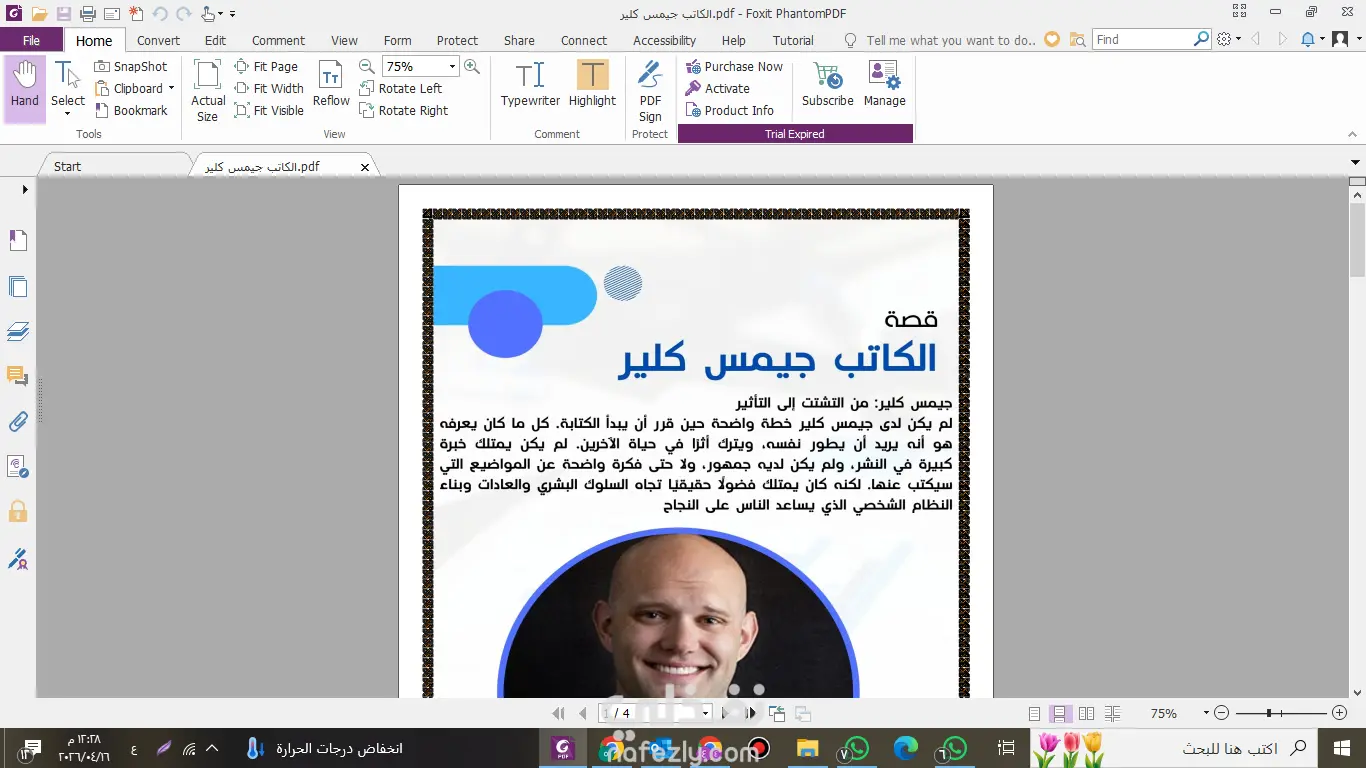Select the Typewriter tool
This screenshot has width=1366, height=768.
click(x=530, y=84)
